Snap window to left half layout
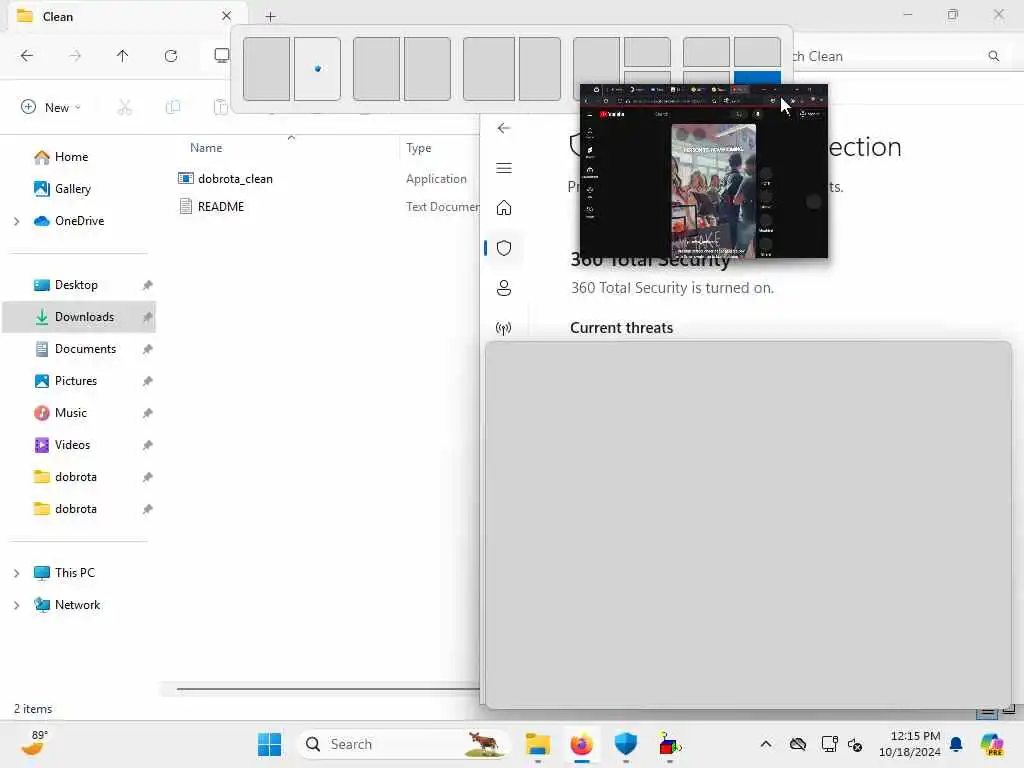Viewport: 1024px width, 768px height. click(x=266, y=69)
